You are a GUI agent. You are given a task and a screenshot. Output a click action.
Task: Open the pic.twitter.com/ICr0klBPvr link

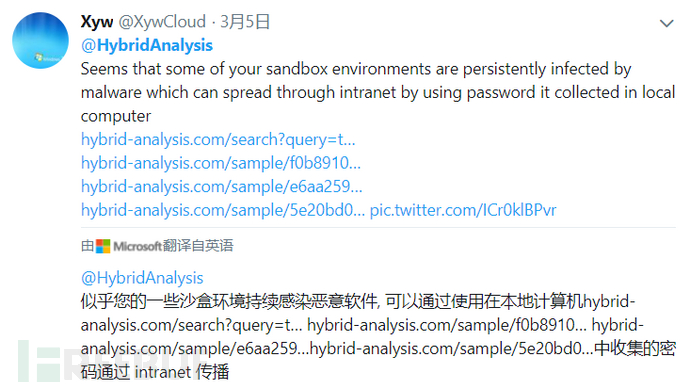[x=463, y=210]
